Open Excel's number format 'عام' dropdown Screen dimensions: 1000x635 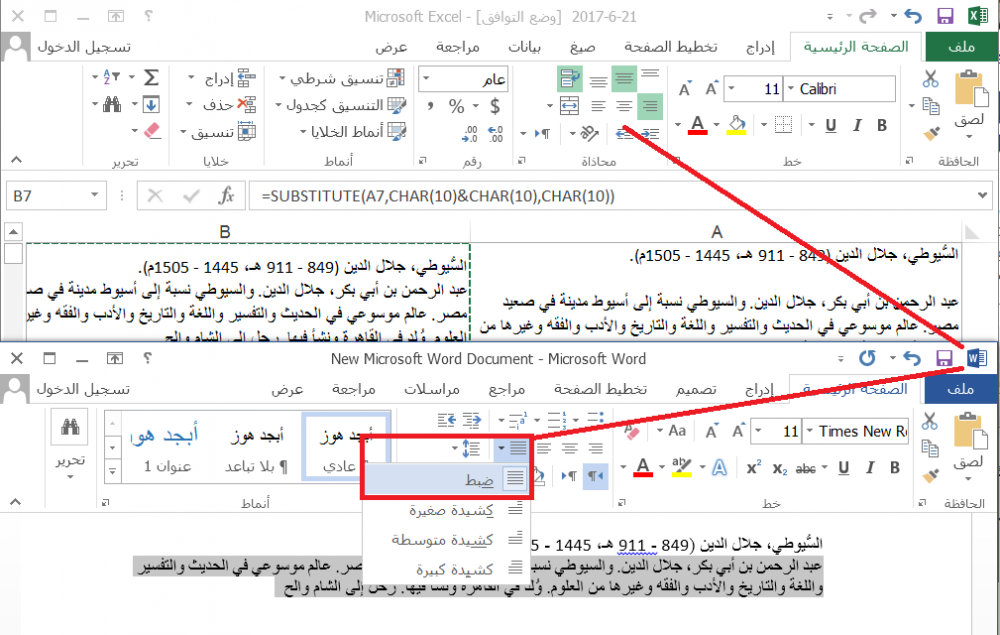click(x=425, y=79)
